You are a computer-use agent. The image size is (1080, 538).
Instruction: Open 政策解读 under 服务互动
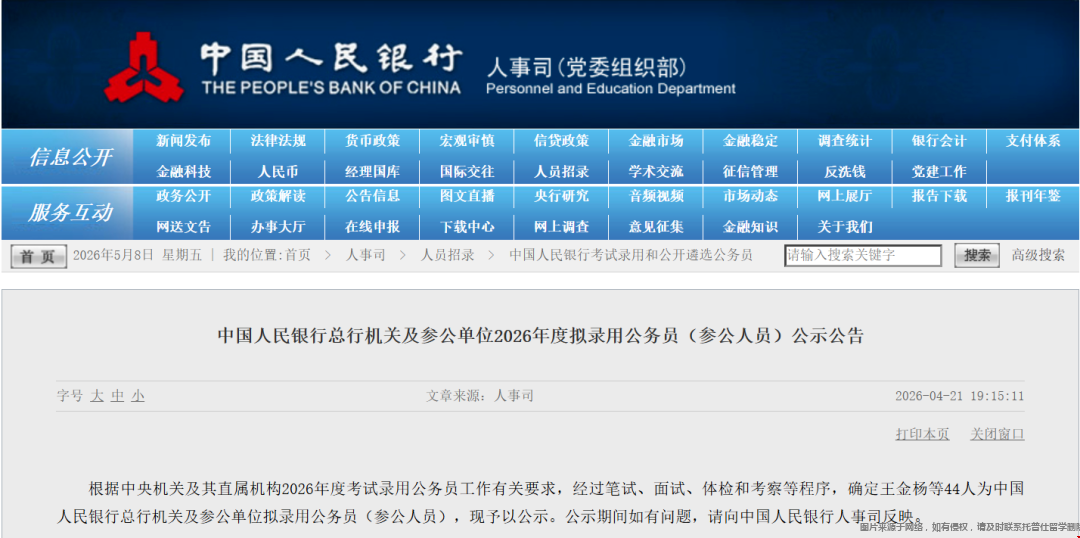pyautogui.click(x=278, y=196)
